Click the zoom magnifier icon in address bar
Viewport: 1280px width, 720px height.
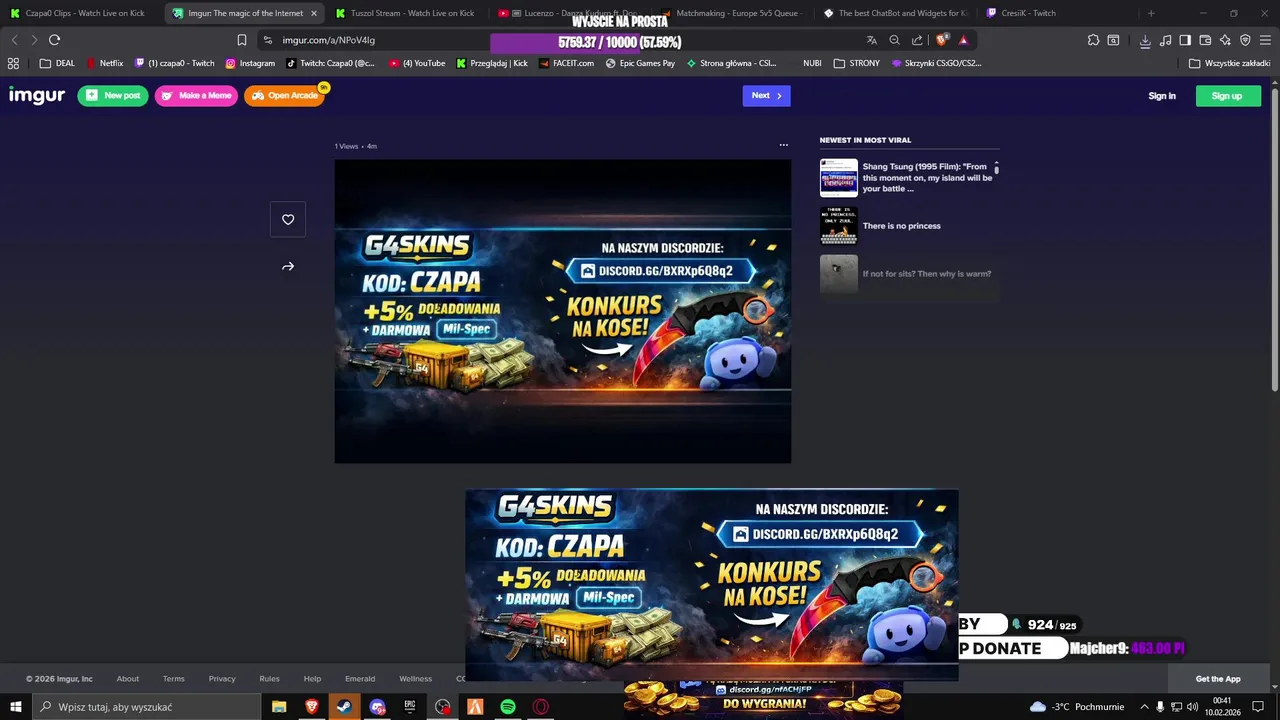click(894, 40)
